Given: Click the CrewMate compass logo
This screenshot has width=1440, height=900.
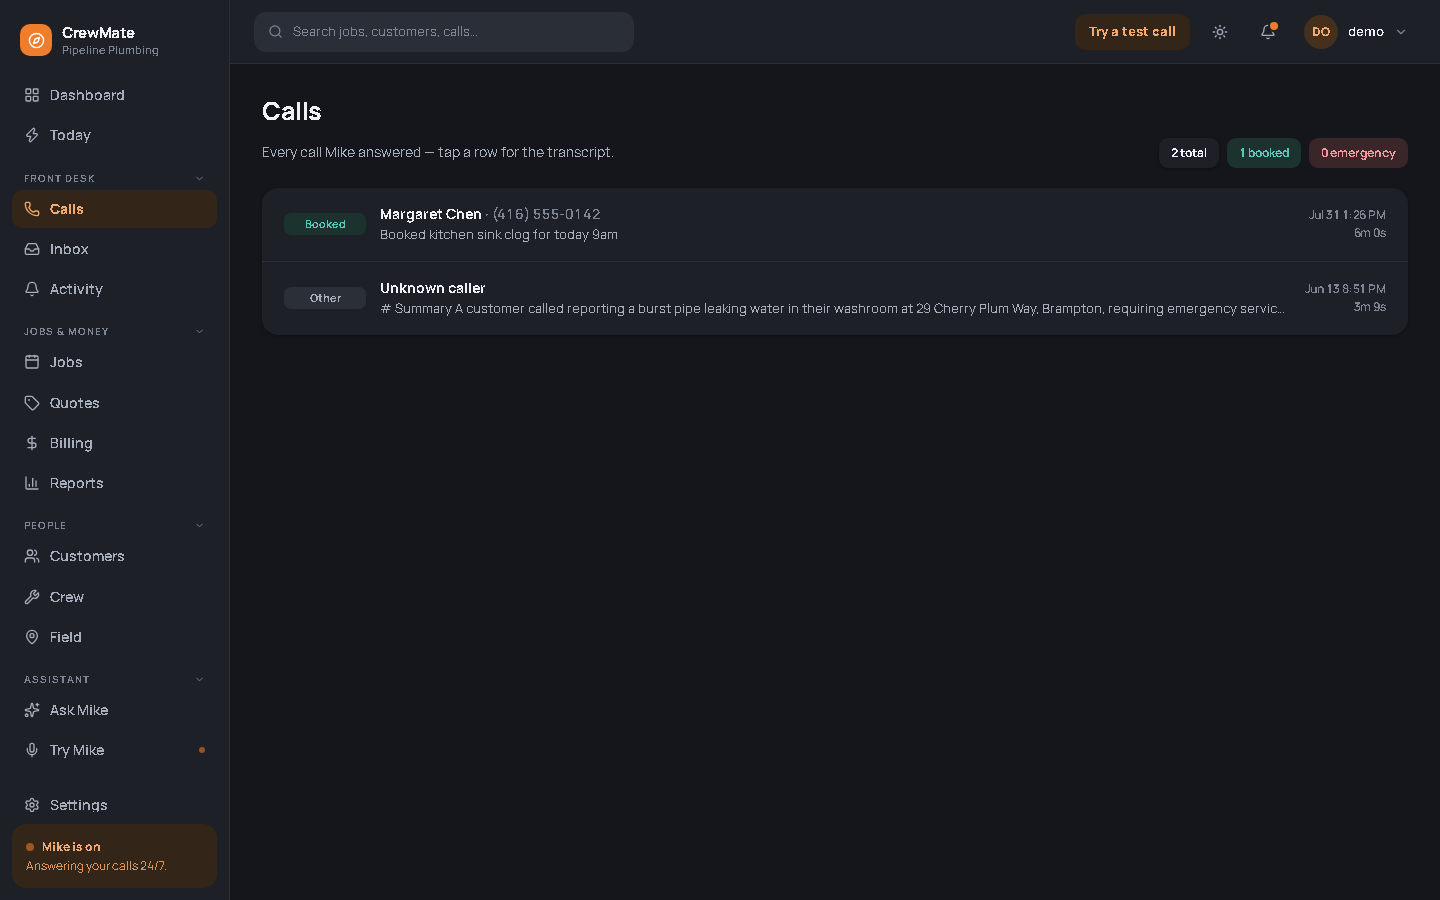Looking at the screenshot, I should coord(36,40).
